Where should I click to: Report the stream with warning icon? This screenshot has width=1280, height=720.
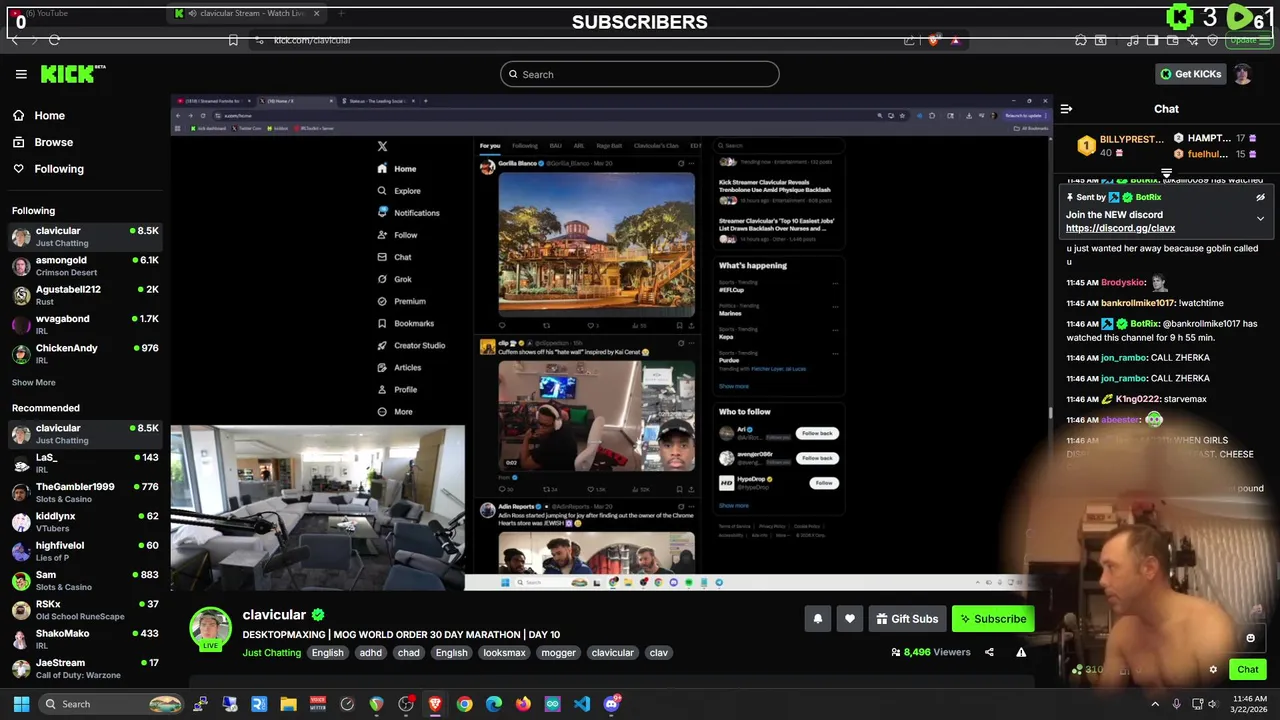(x=1021, y=652)
